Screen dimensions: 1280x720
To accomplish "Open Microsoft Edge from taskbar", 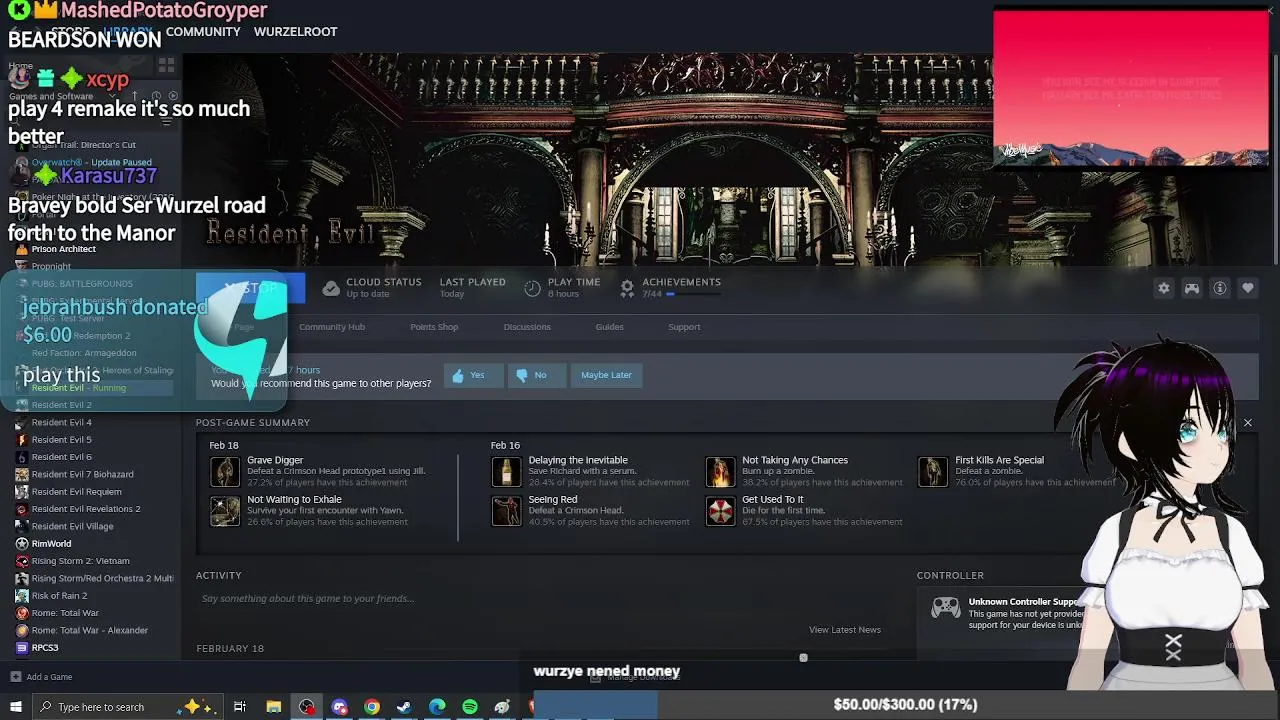I will coord(437,707).
